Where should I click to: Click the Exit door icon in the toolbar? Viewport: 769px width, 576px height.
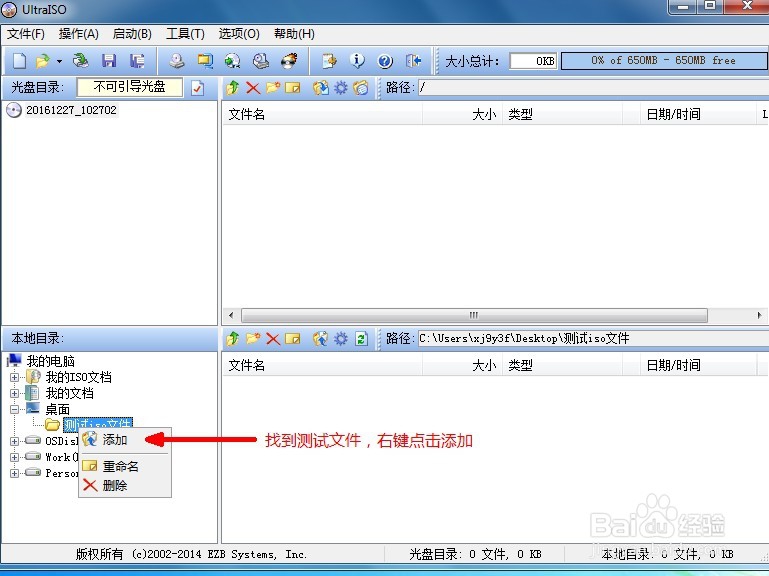click(x=413, y=61)
